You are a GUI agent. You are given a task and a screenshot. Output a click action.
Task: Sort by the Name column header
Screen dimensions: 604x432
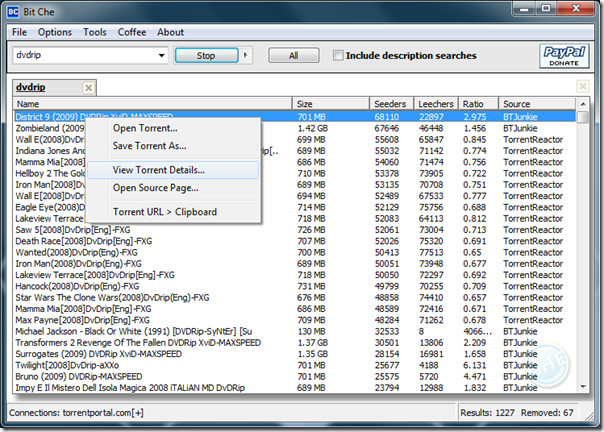click(x=153, y=104)
